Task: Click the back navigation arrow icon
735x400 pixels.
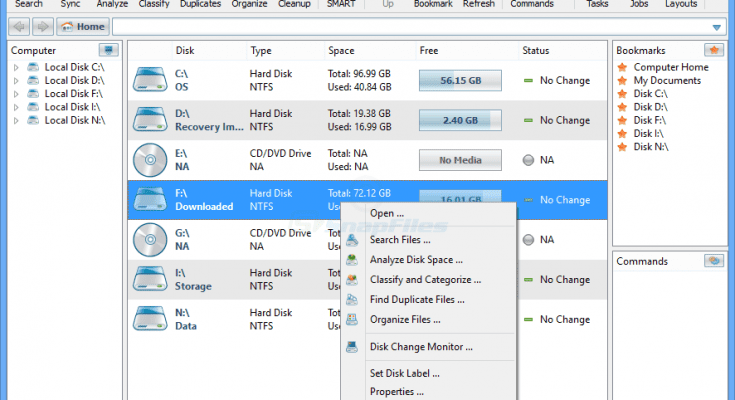Action: 20,27
